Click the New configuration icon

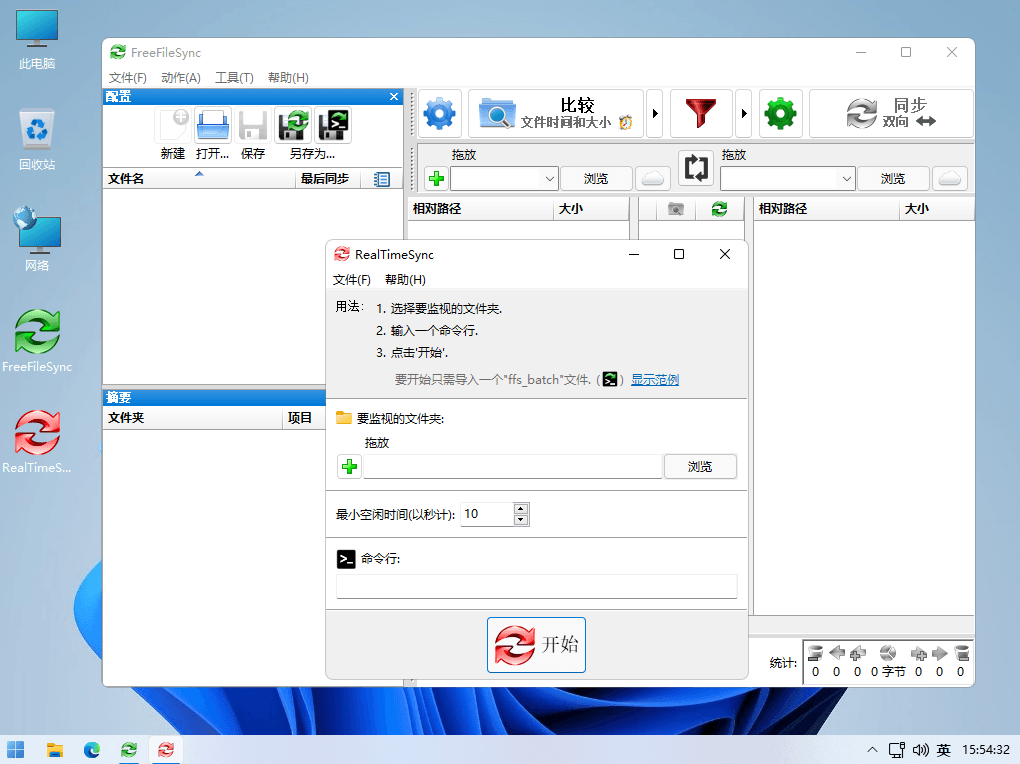point(173,125)
